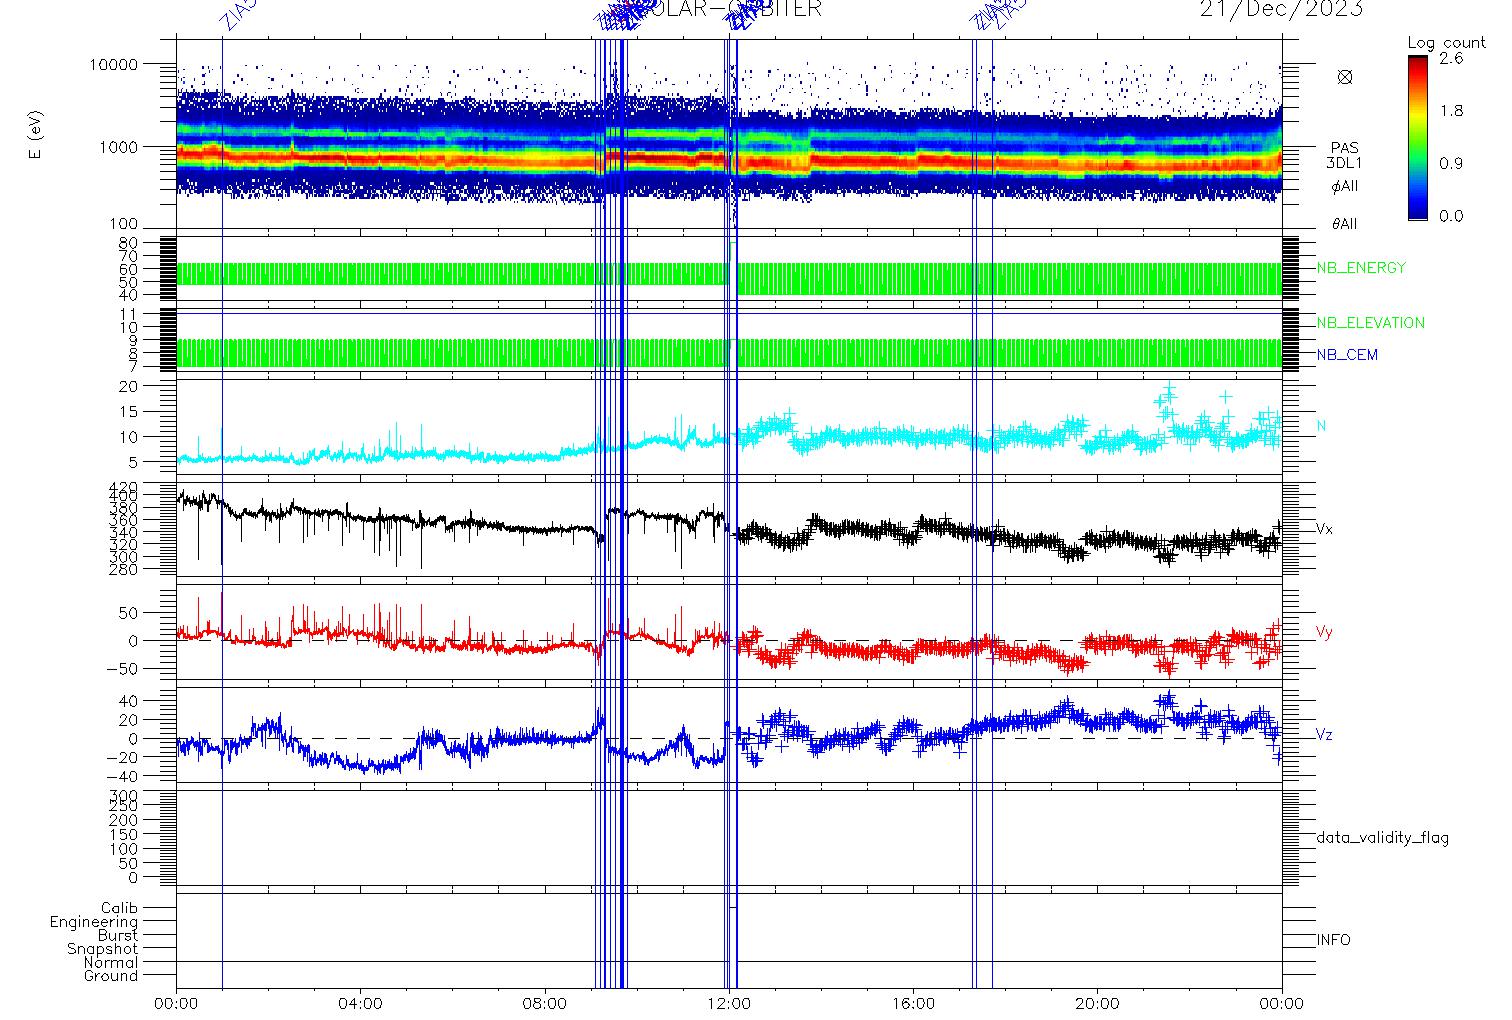
Task: Click the -40 tick on the Vz axis
Action: pos(124,776)
